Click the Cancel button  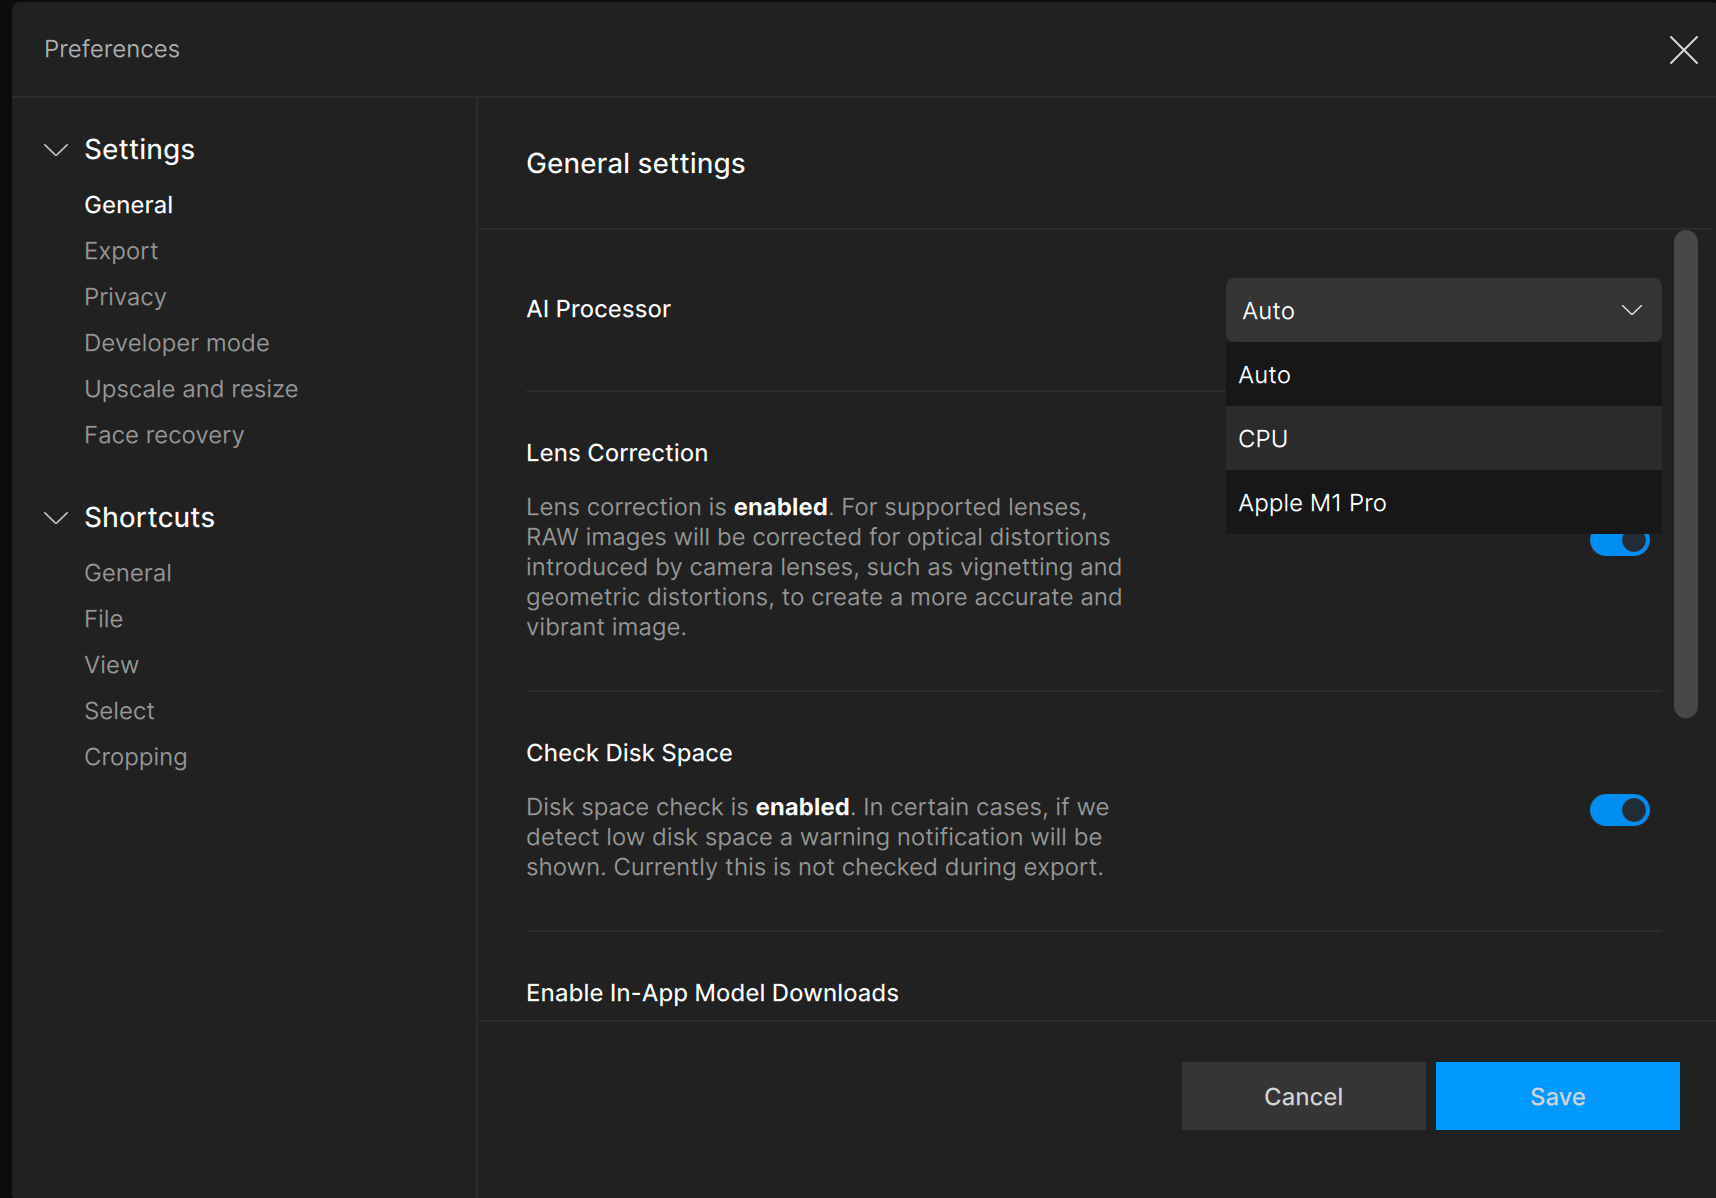click(x=1303, y=1096)
